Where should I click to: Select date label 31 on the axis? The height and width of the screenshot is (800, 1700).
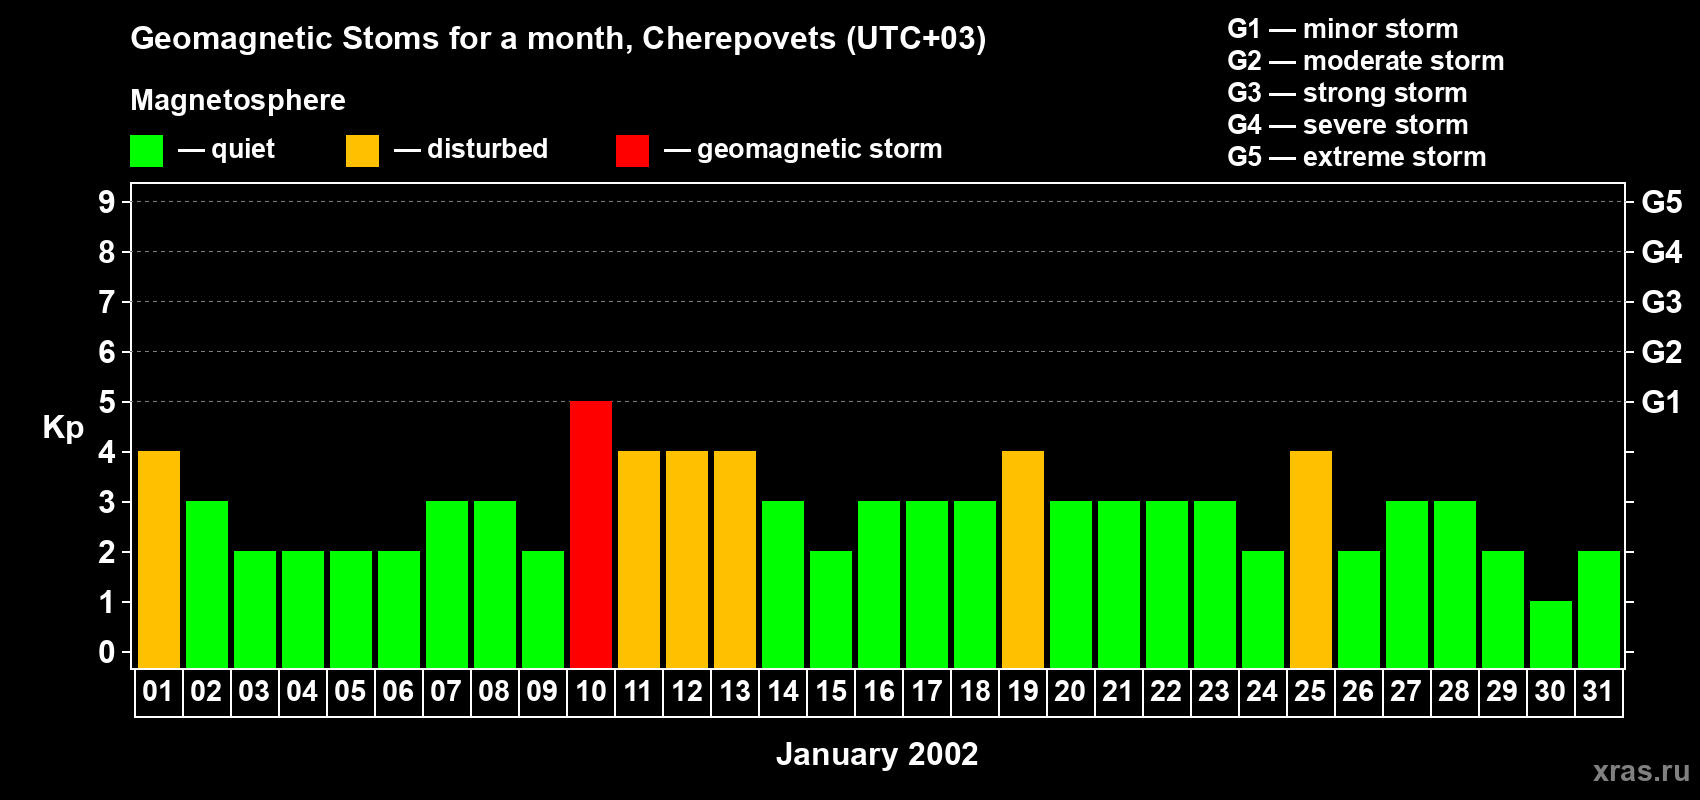[x=1598, y=692]
